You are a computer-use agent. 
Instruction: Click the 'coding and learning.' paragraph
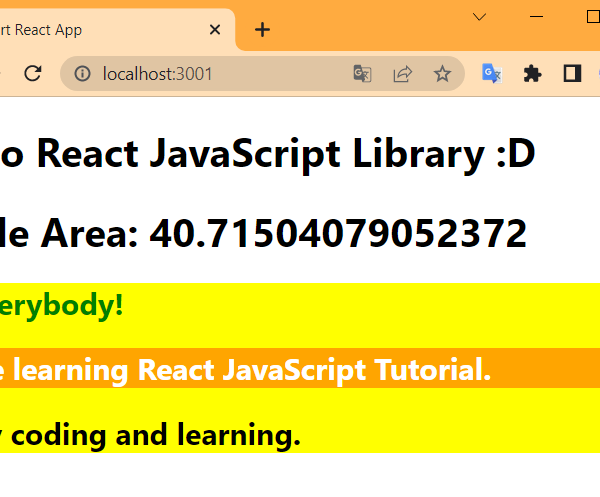click(x=150, y=435)
